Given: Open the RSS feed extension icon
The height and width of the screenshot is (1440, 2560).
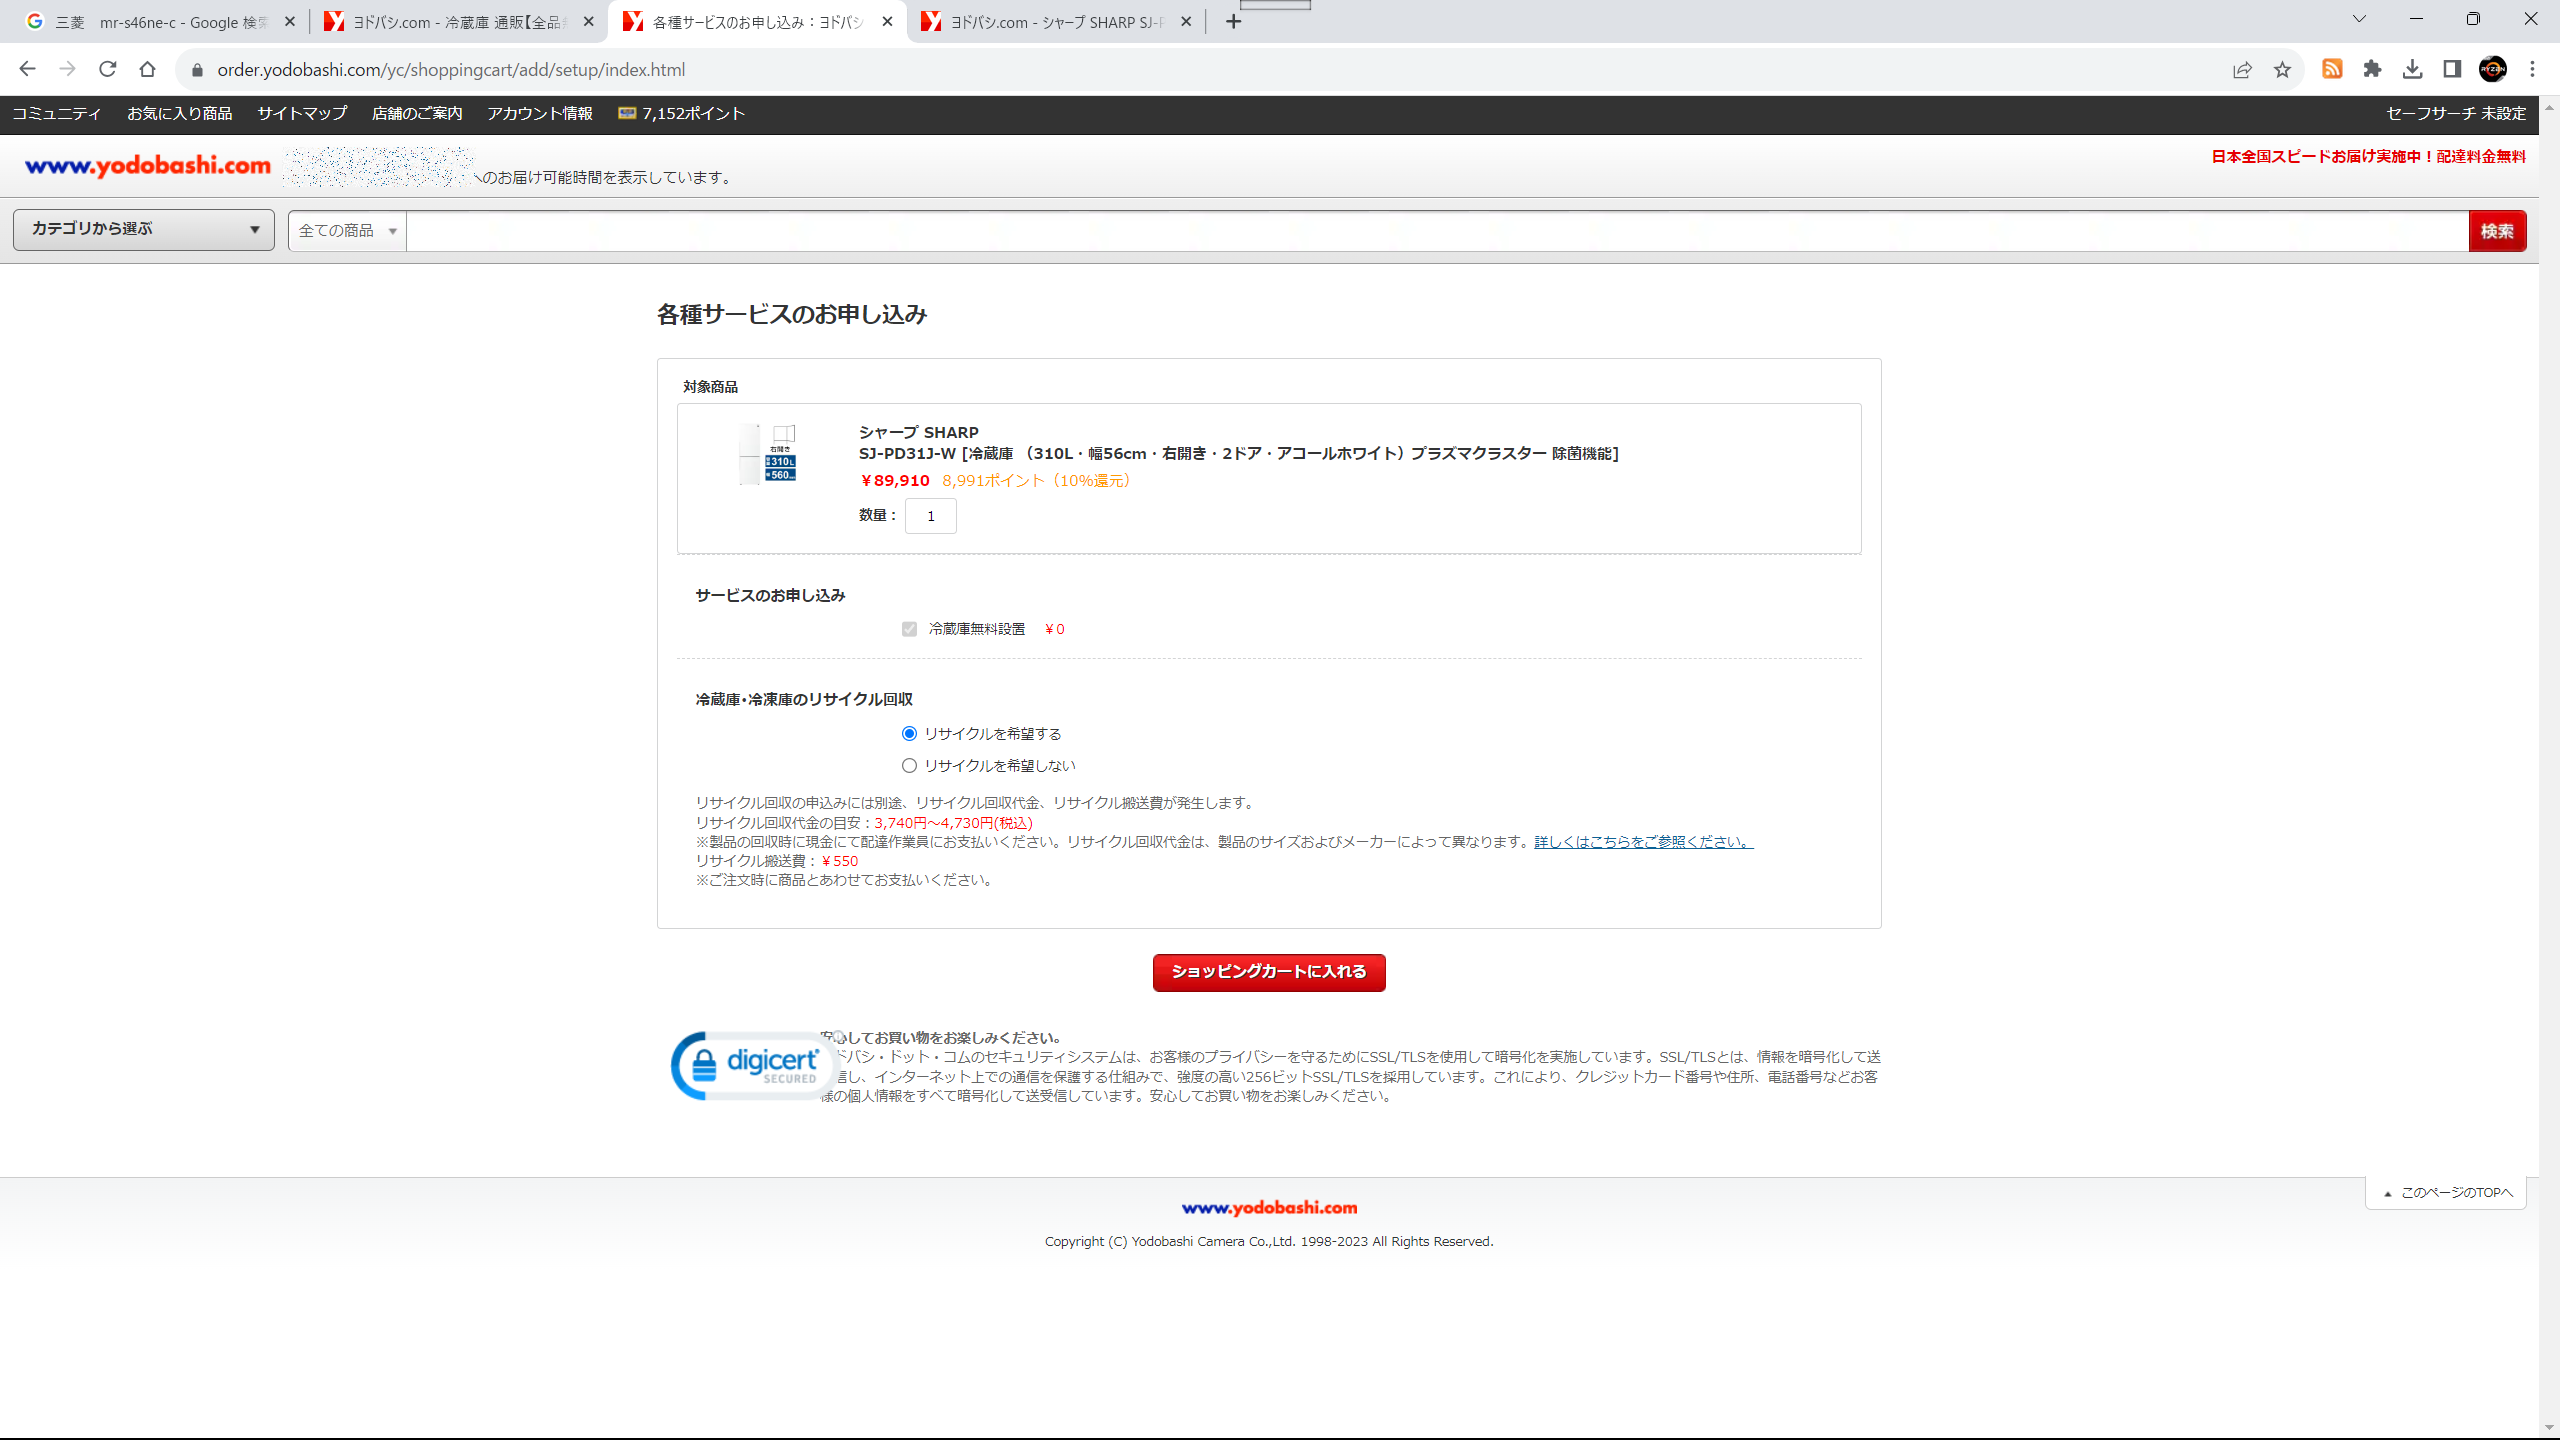Looking at the screenshot, I should coord(2332,69).
